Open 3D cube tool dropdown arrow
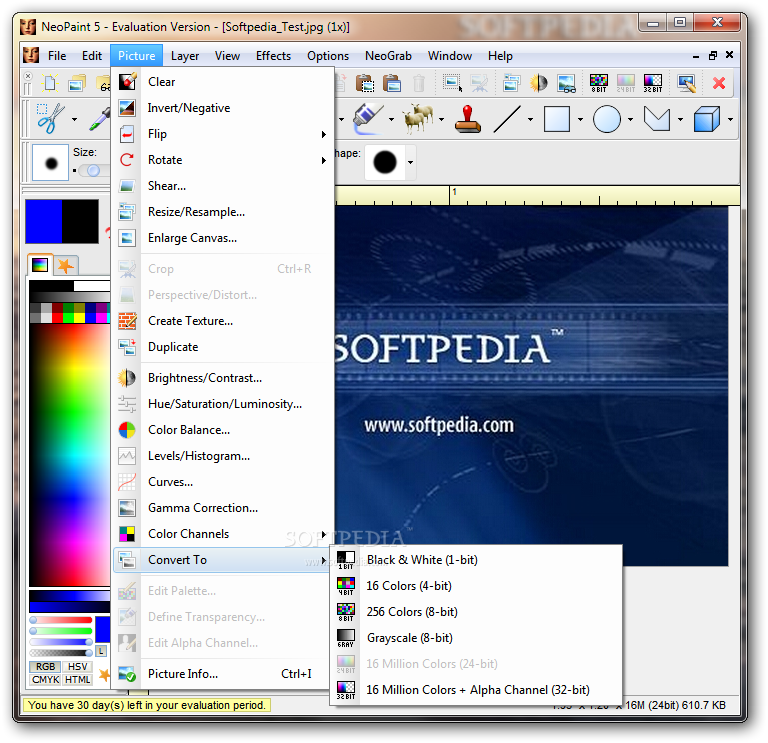Viewport: 768px width, 743px height. point(730,119)
